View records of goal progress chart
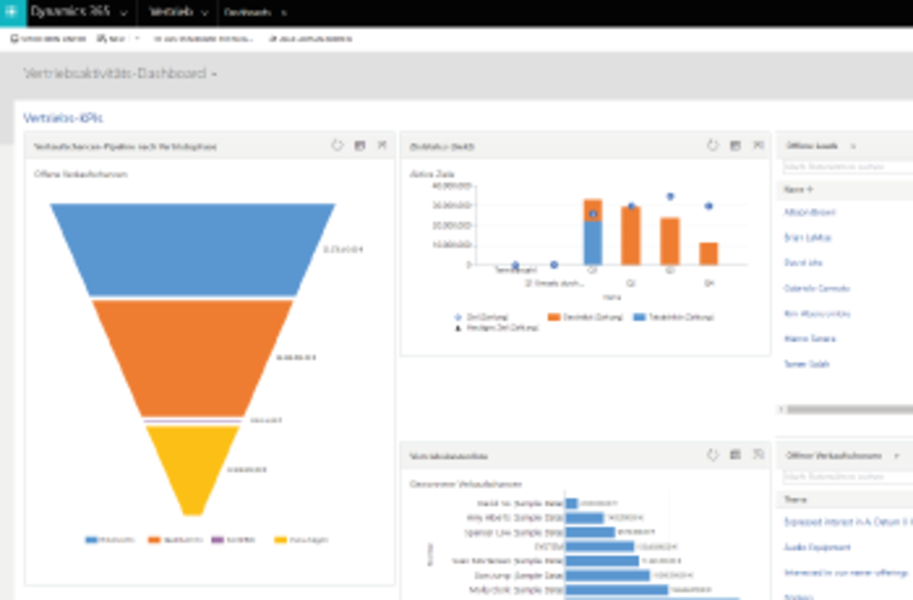Image resolution: width=913 pixels, height=600 pixels. pyautogui.click(x=735, y=146)
